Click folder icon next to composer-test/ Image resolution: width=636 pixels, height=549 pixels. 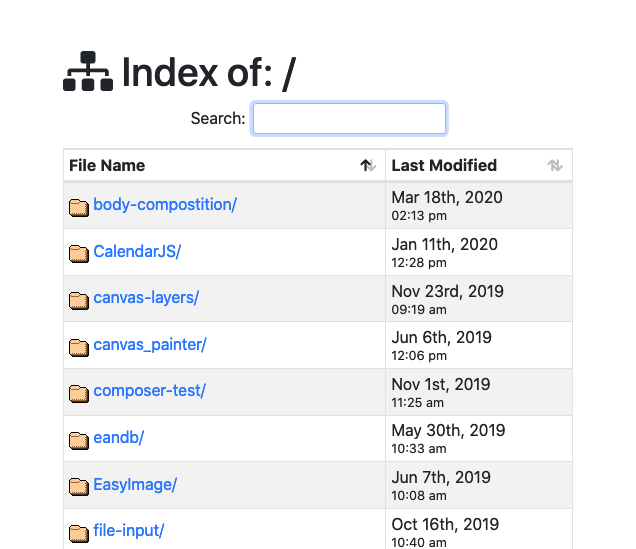(x=79, y=394)
